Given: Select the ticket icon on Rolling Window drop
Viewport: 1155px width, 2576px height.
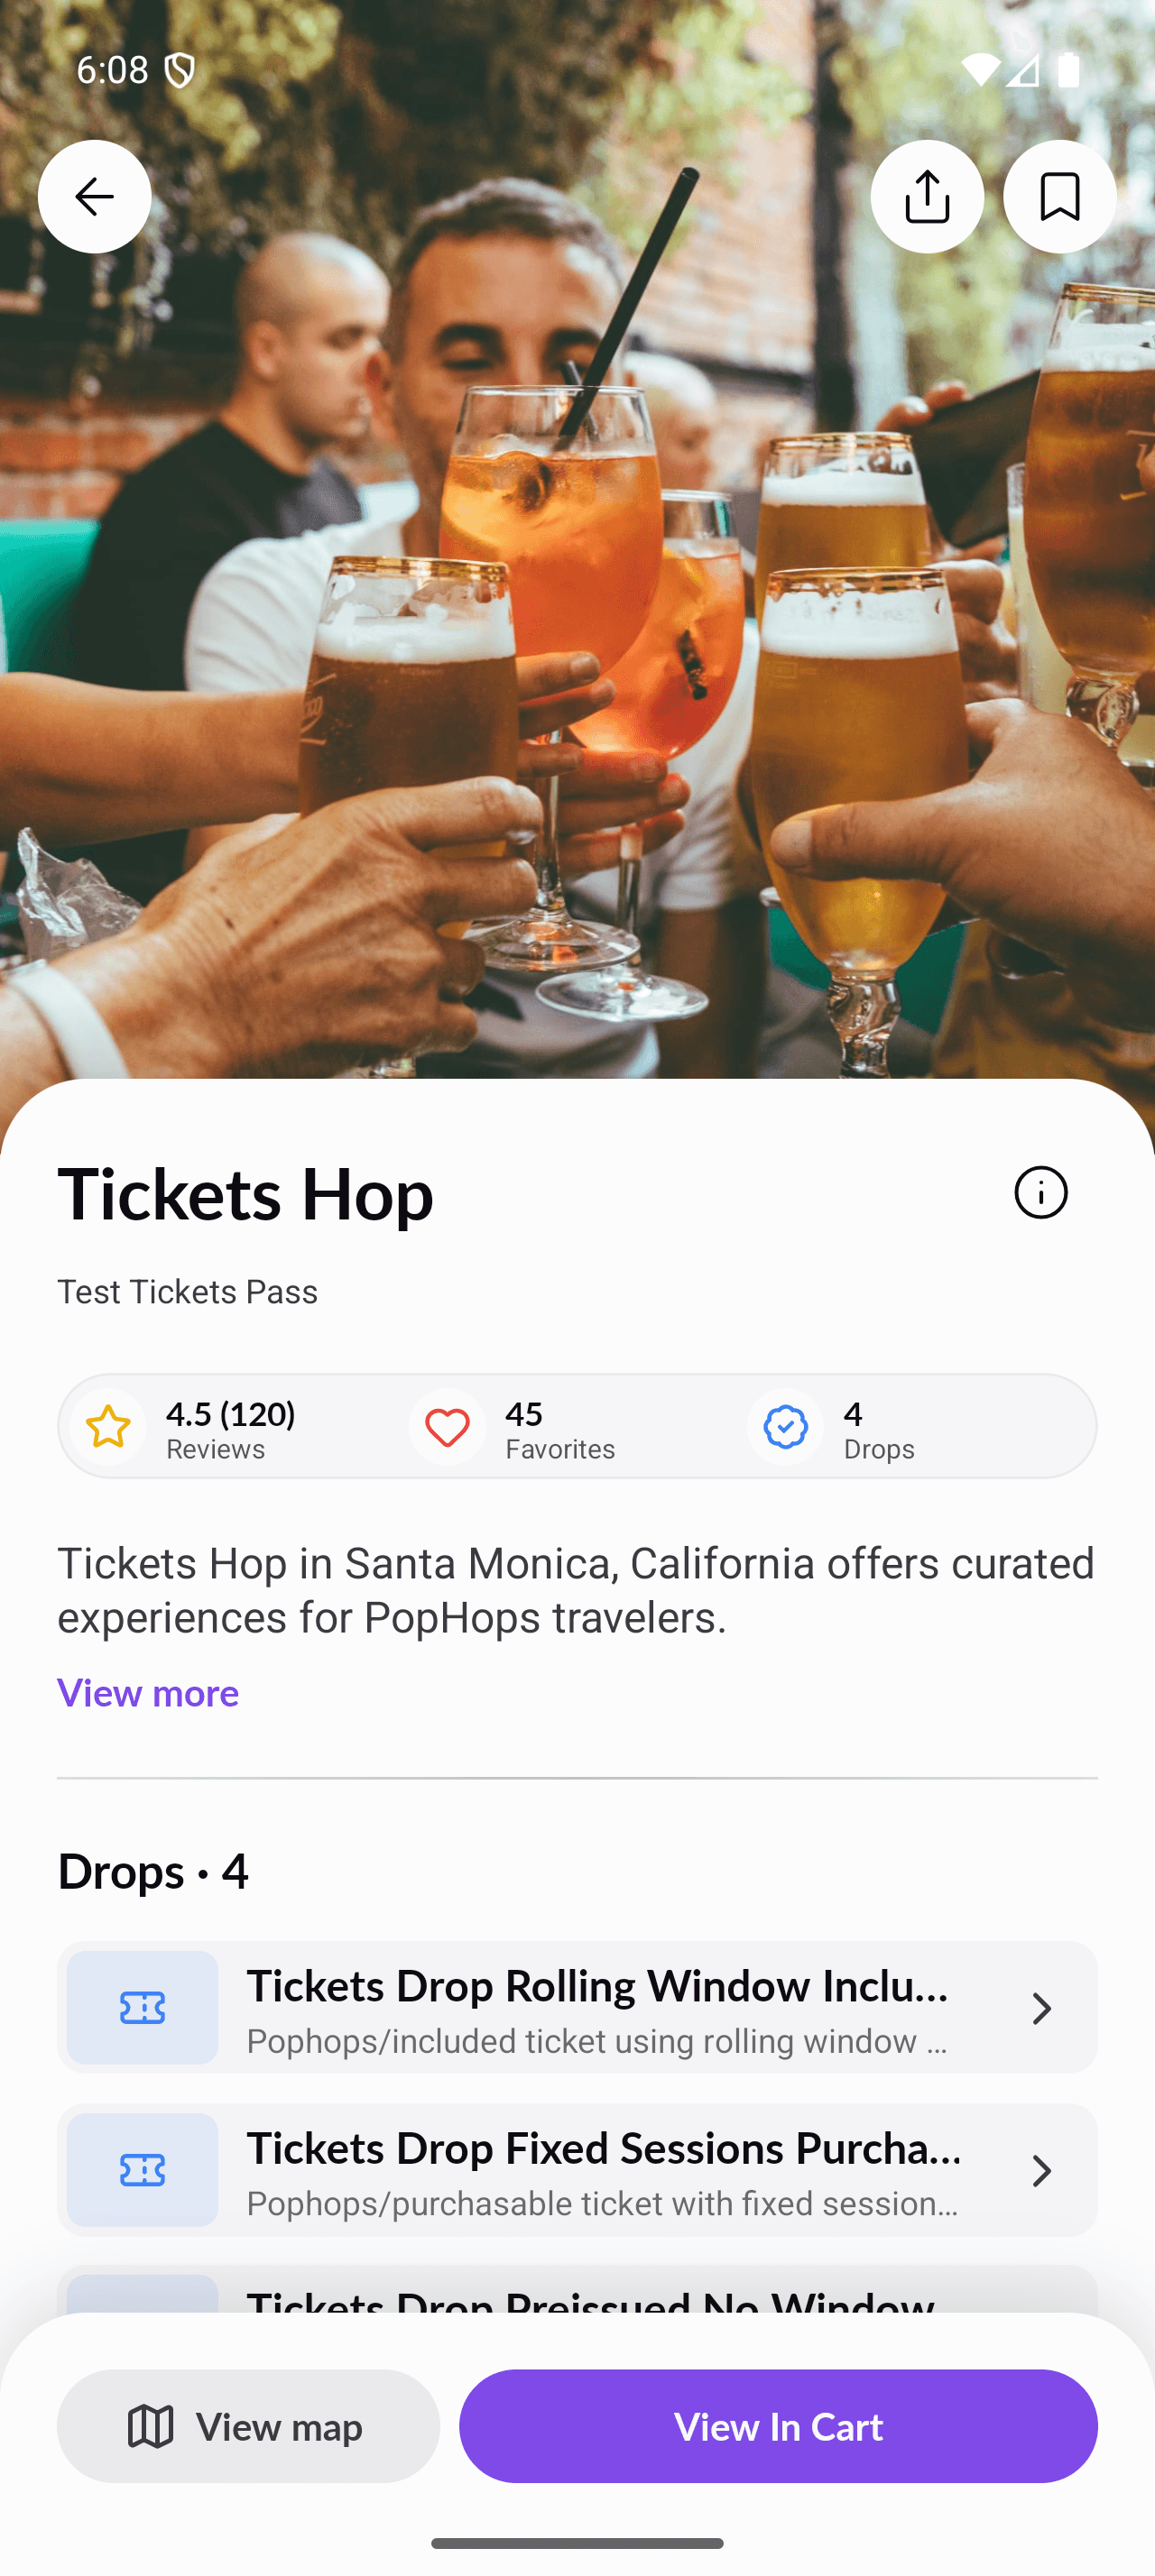Looking at the screenshot, I should coord(142,2008).
